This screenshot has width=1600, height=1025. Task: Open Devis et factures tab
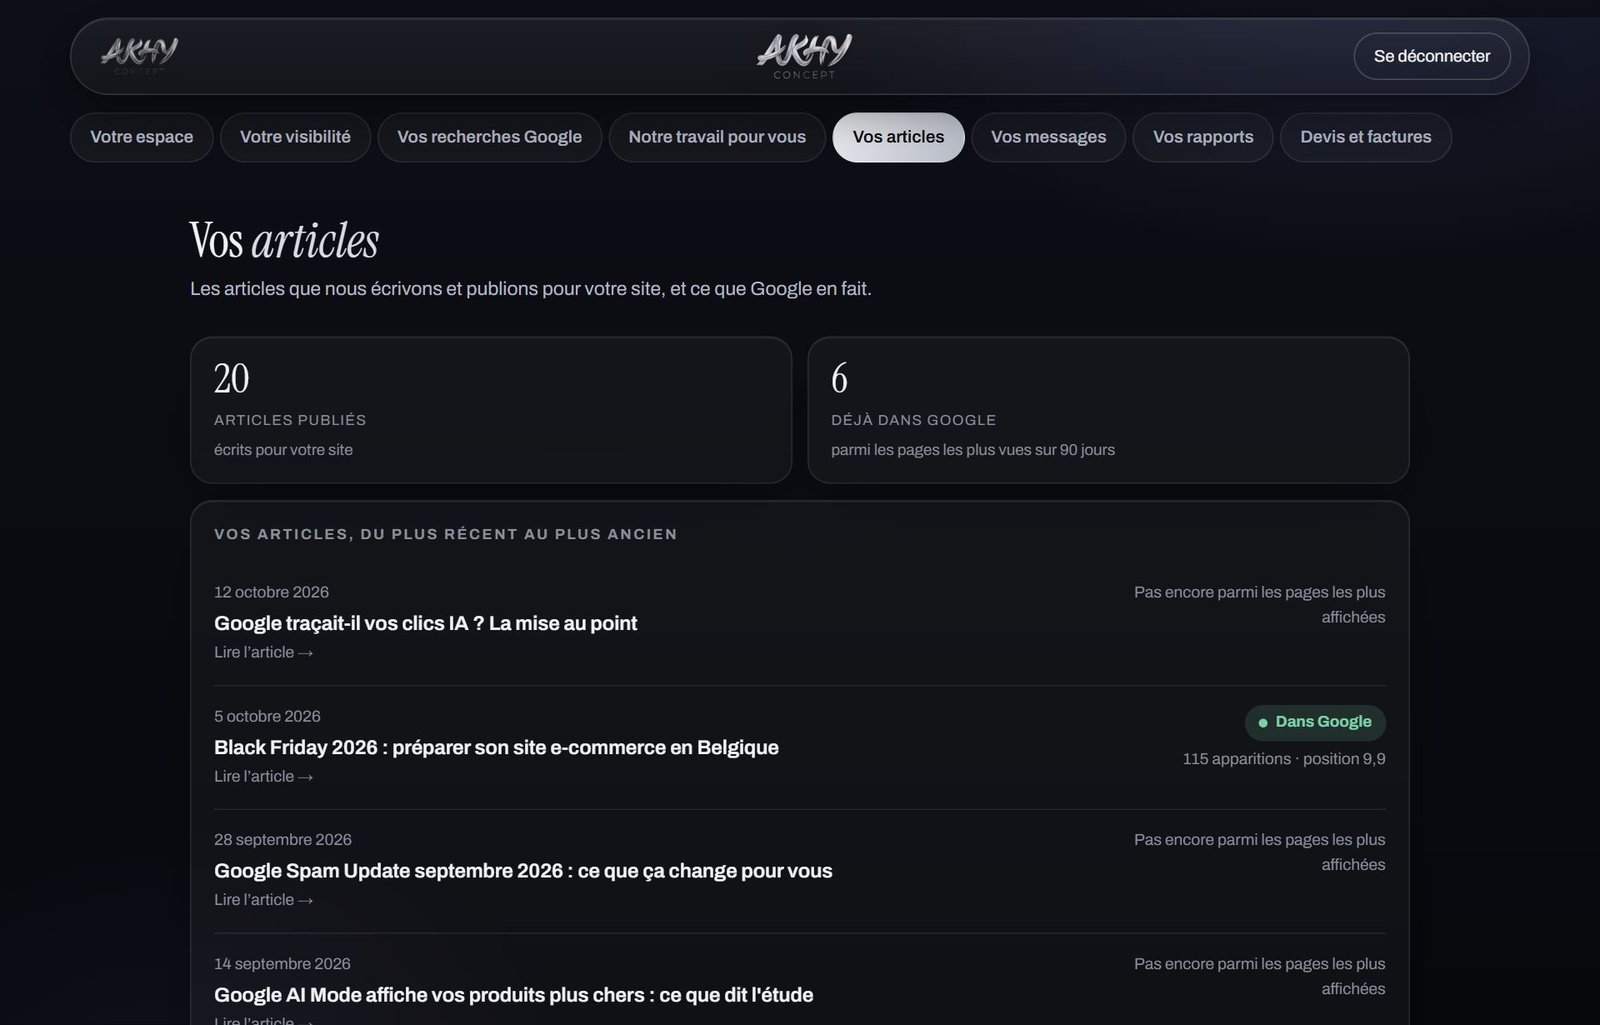pos(1366,137)
